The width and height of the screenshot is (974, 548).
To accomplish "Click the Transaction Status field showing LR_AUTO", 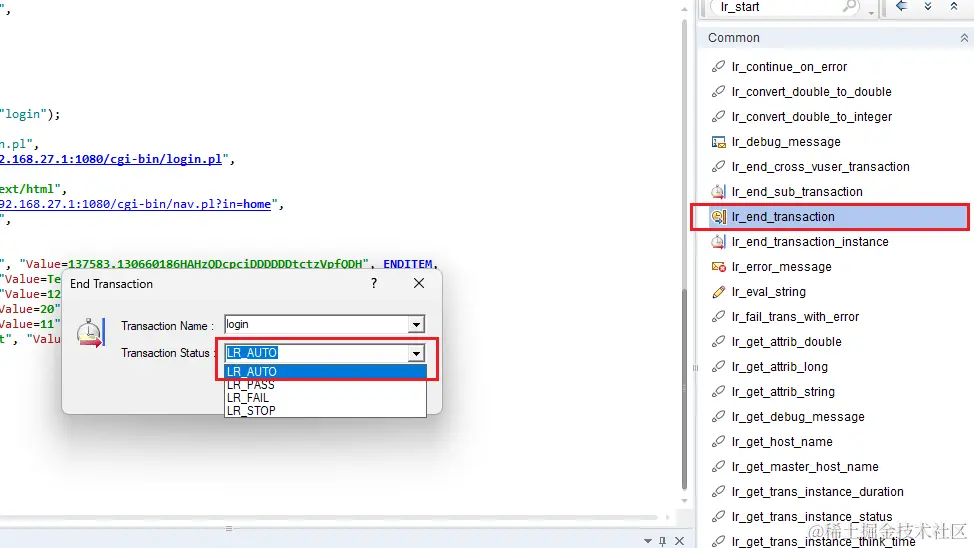I will pyautogui.click(x=317, y=353).
